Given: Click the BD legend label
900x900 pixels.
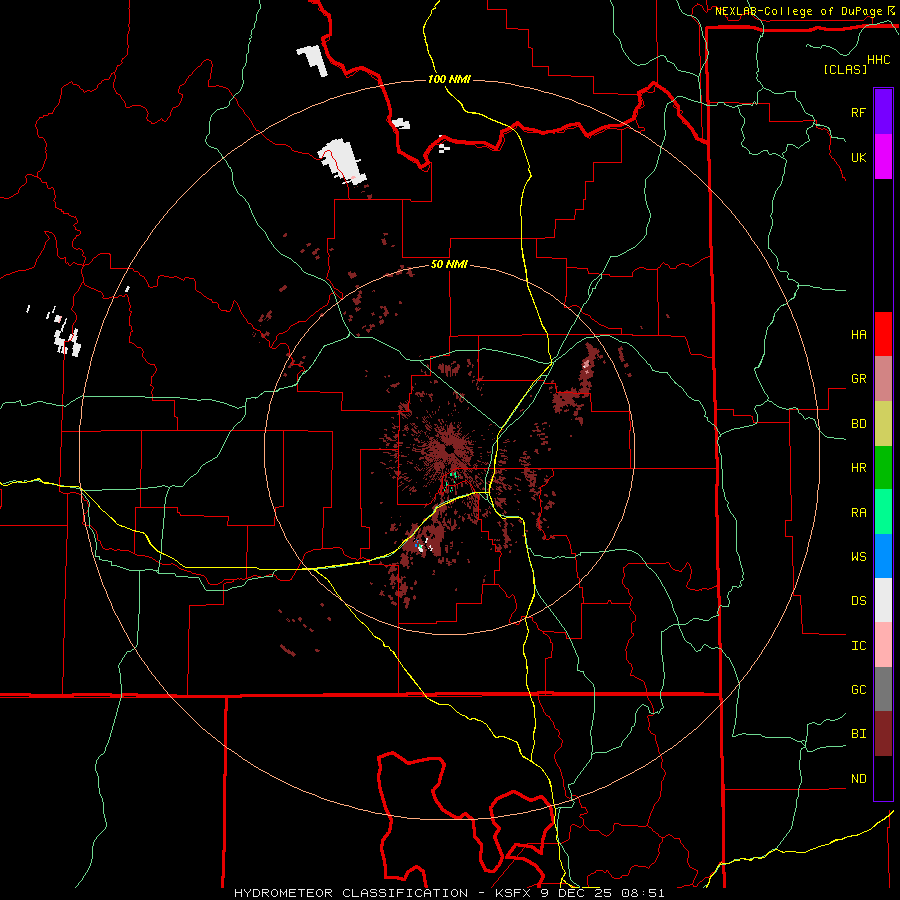Looking at the screenshot, I should 858,424.
